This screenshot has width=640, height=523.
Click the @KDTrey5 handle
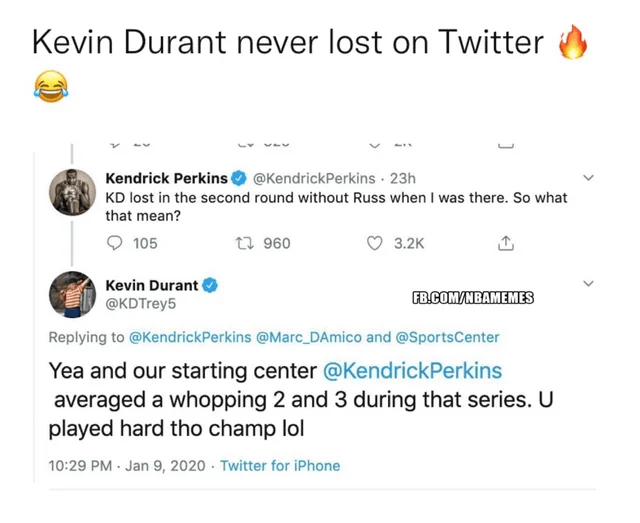[x=140, y=304]
